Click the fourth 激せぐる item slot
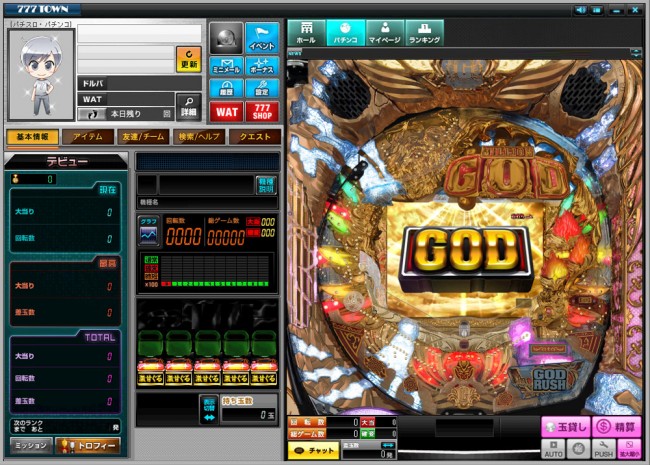Image resolution: width=650 pixels, height=465 pixels. tap(235, 357)
